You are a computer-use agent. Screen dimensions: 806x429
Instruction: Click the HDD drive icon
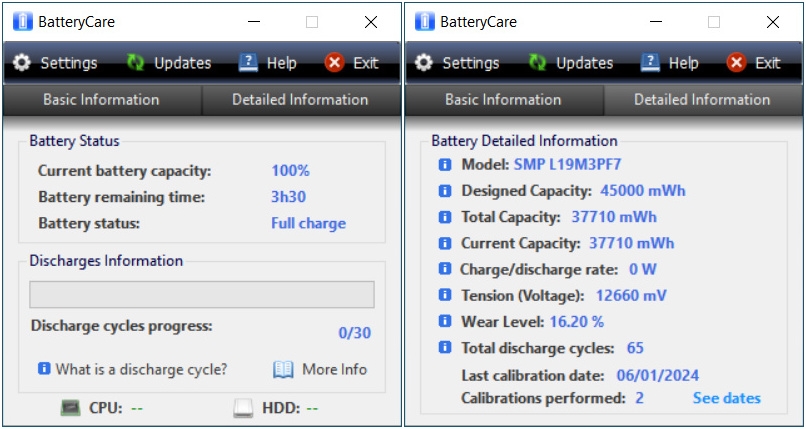pyautogui.click(x=244, y=408)
